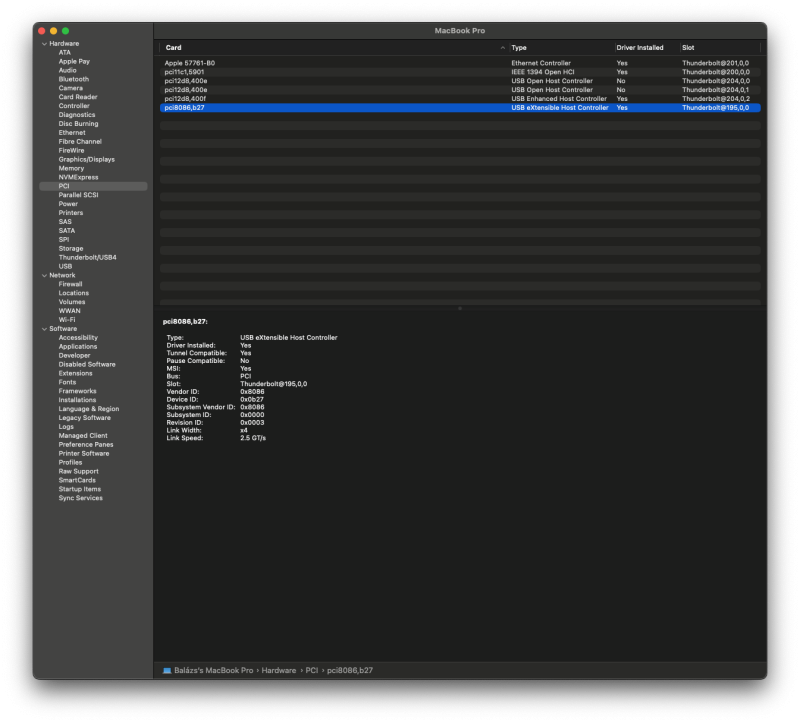Click the laptop icon in path bar
800x723 pixels.
[x=167, y=670]
